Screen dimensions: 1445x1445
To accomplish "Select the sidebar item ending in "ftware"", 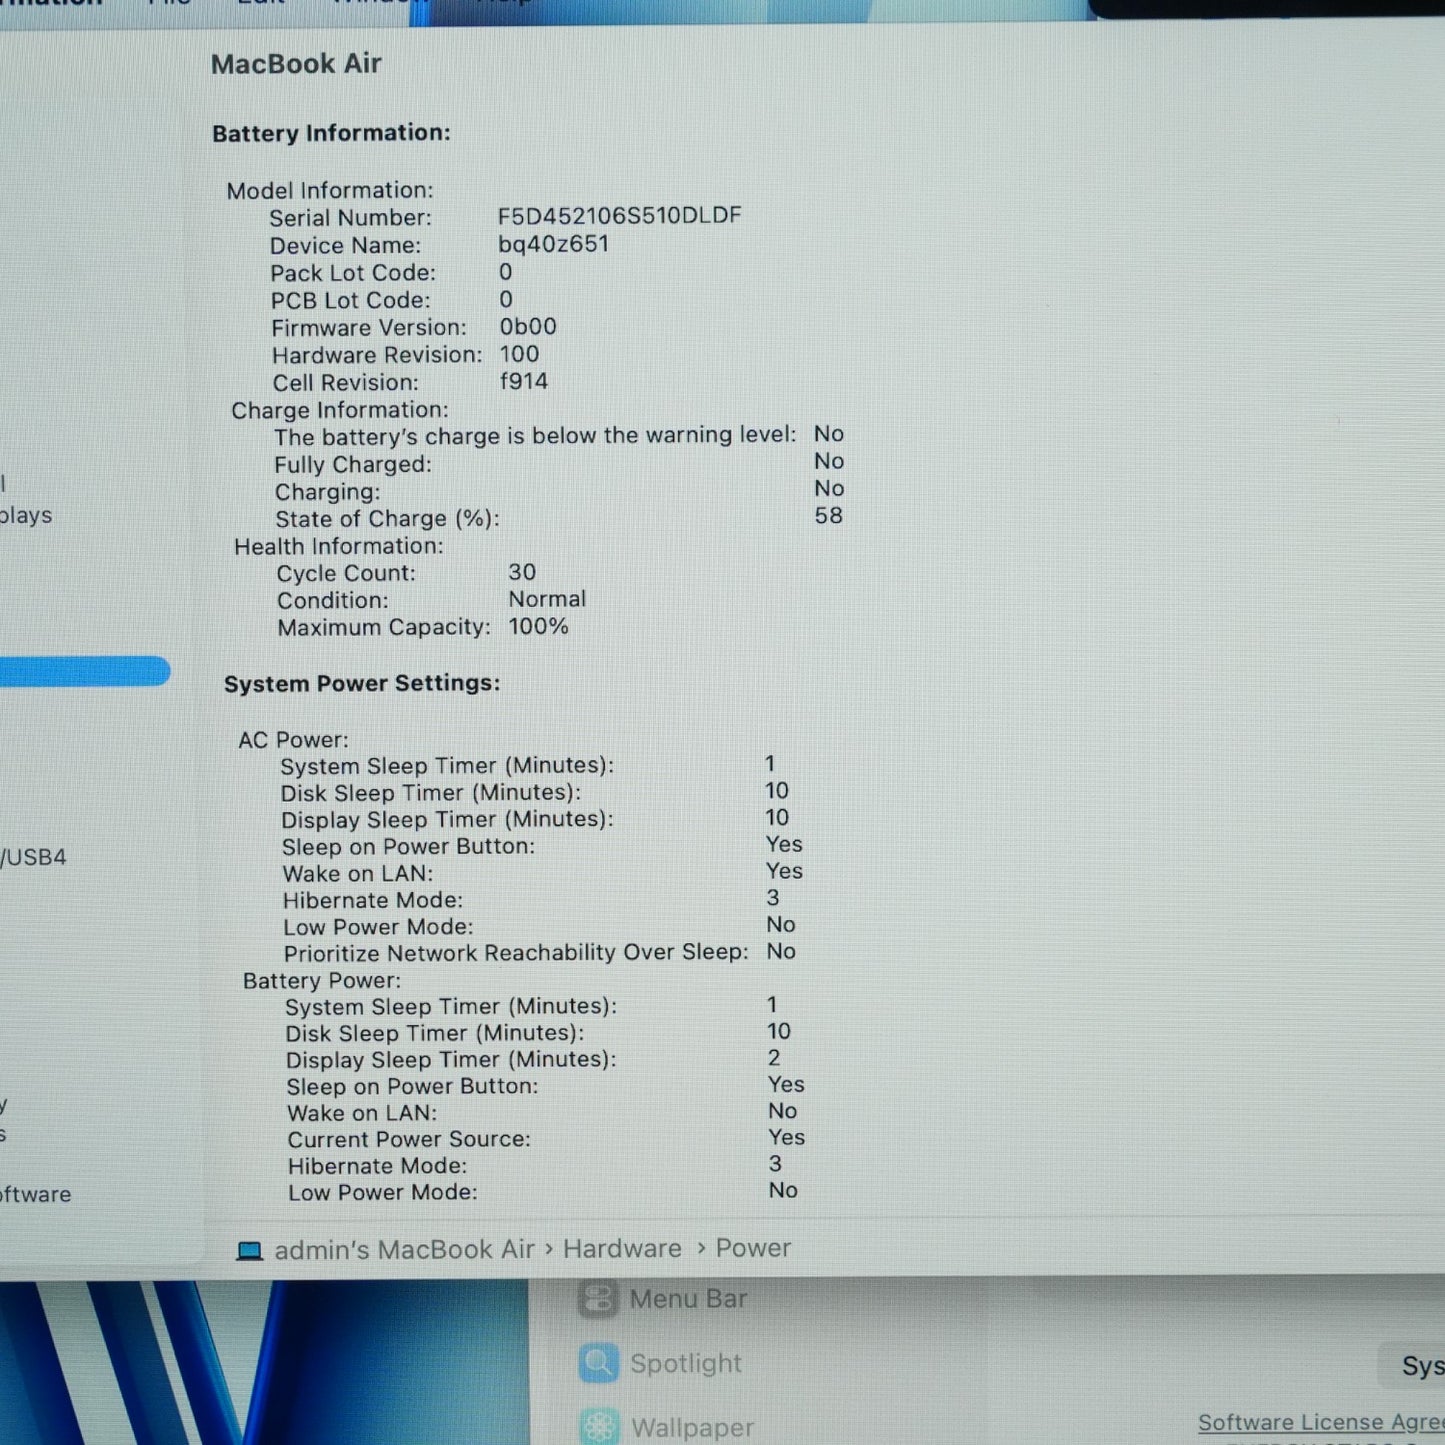I will pos(36,1194).
